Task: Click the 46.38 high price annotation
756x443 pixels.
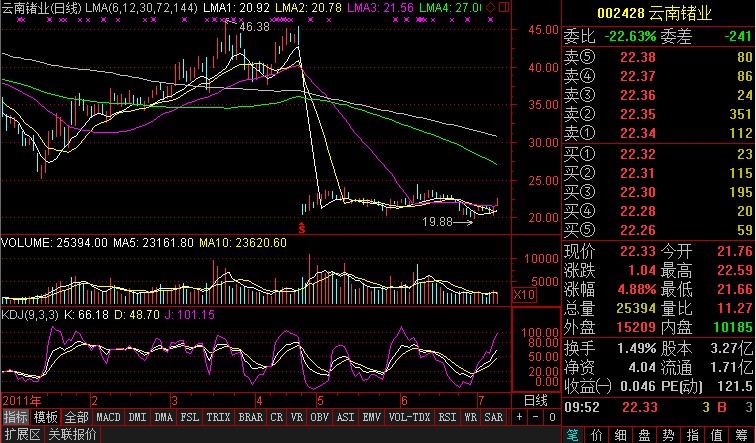Action: 255,27
